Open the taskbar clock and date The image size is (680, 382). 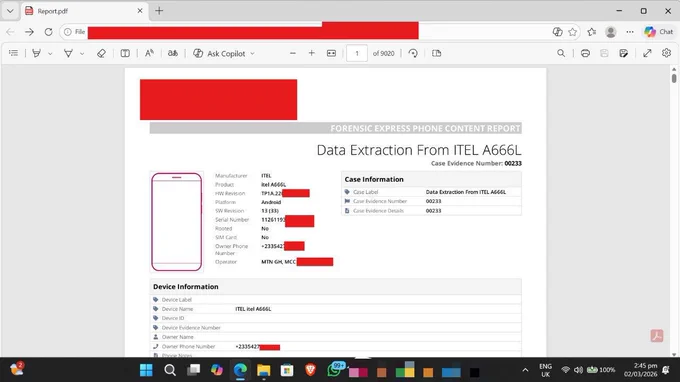tap(641, 370)
